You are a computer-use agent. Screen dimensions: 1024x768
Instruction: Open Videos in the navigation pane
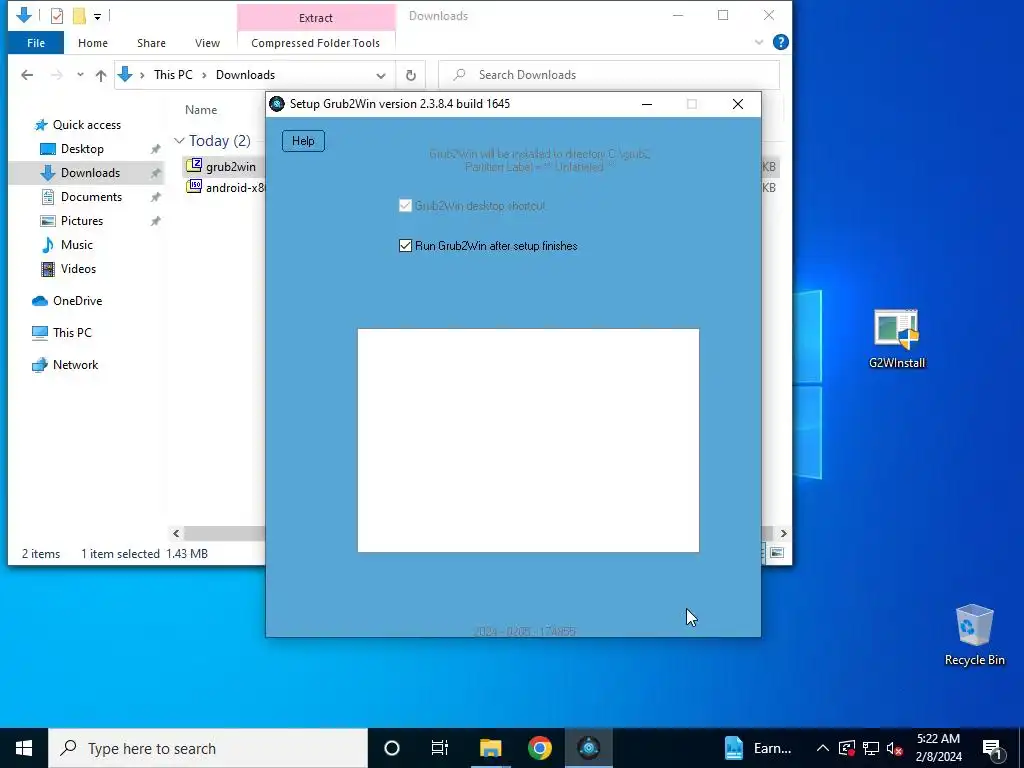(x=78, y=269)
